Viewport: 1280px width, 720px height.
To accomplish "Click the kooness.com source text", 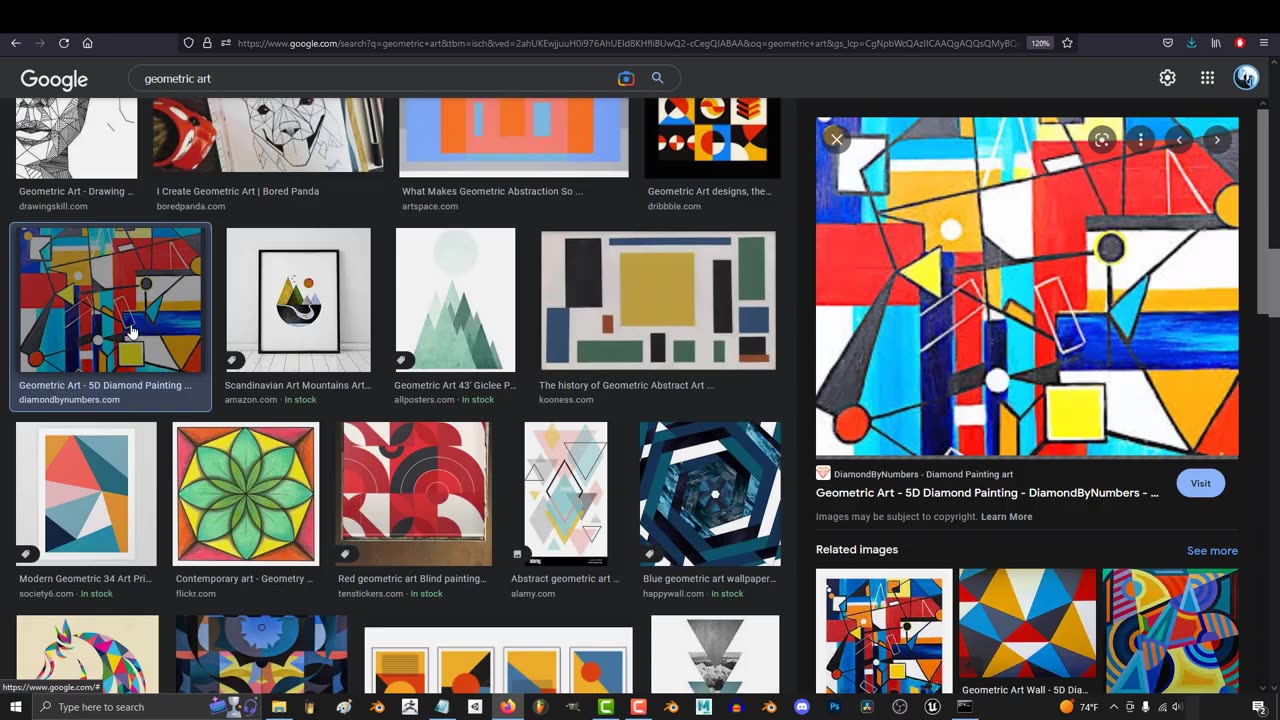I will click(566, 400).
